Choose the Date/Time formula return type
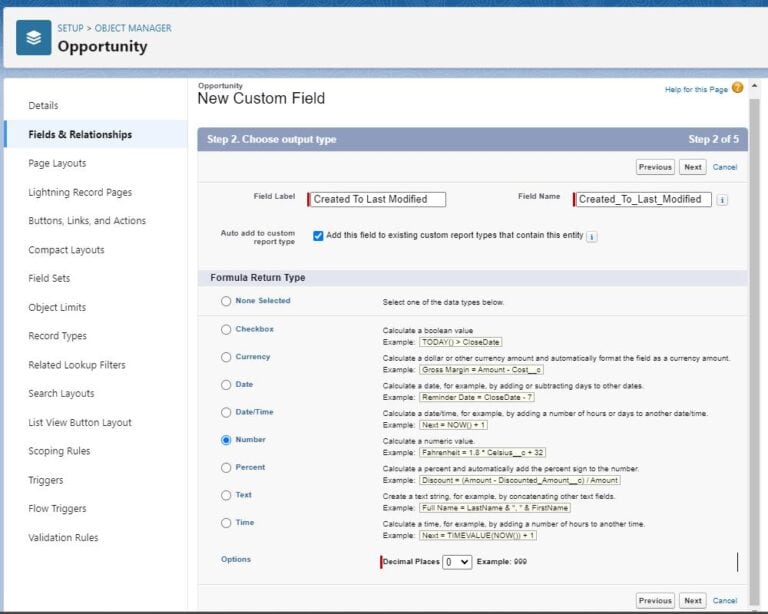Screen dimensions: 768x614 pyautogui.click(x=226, y=412)
